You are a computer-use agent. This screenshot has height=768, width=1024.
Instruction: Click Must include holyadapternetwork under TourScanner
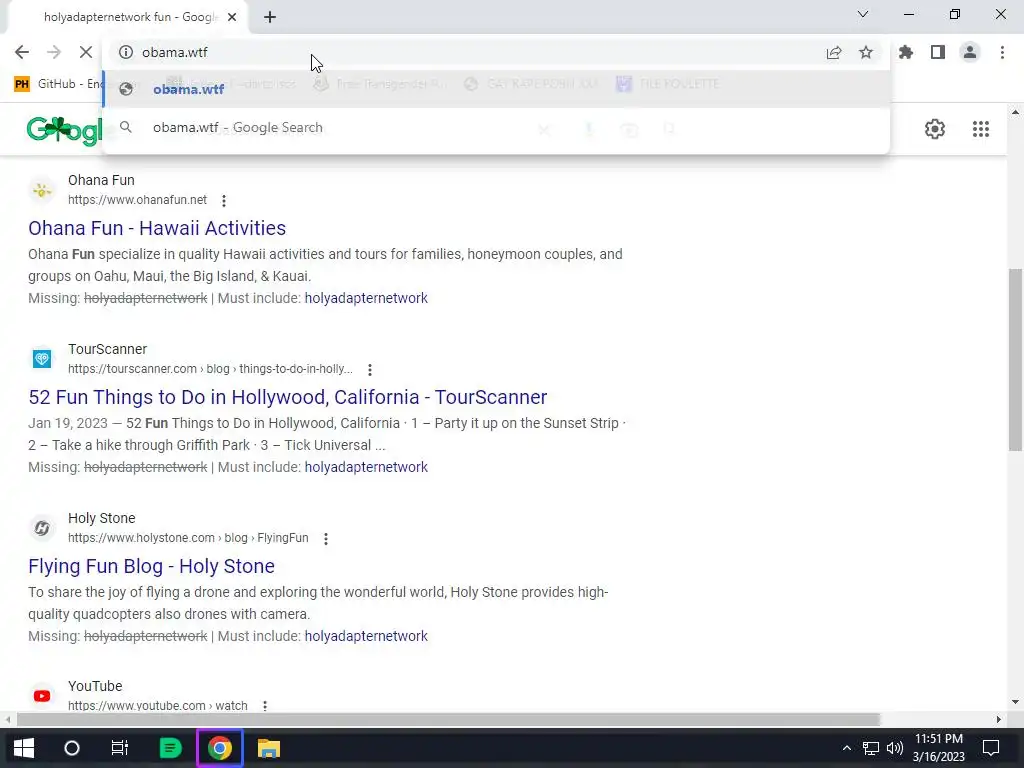pos(366,467)
